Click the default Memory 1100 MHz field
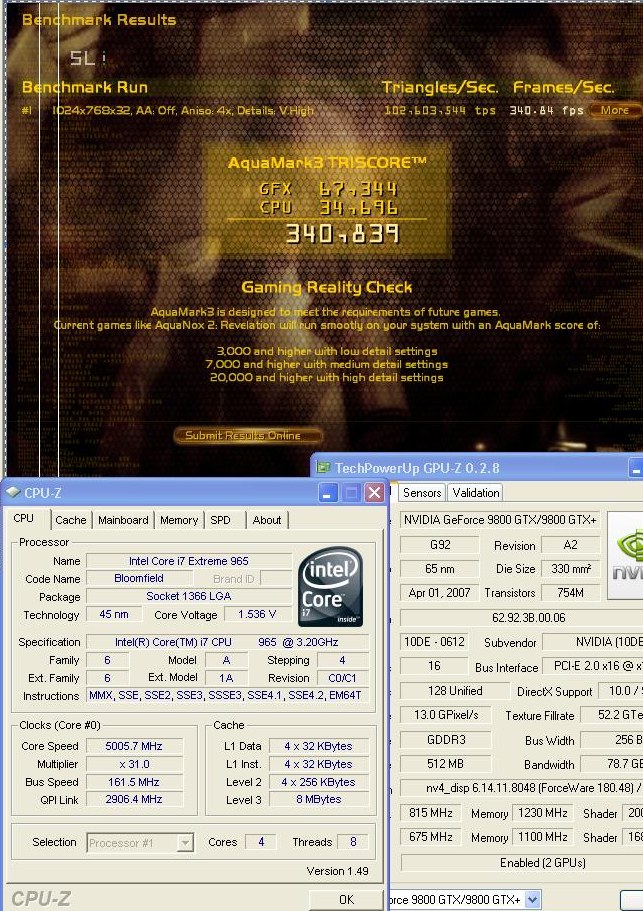Screen dimensions: 643x911 [543, 837]
